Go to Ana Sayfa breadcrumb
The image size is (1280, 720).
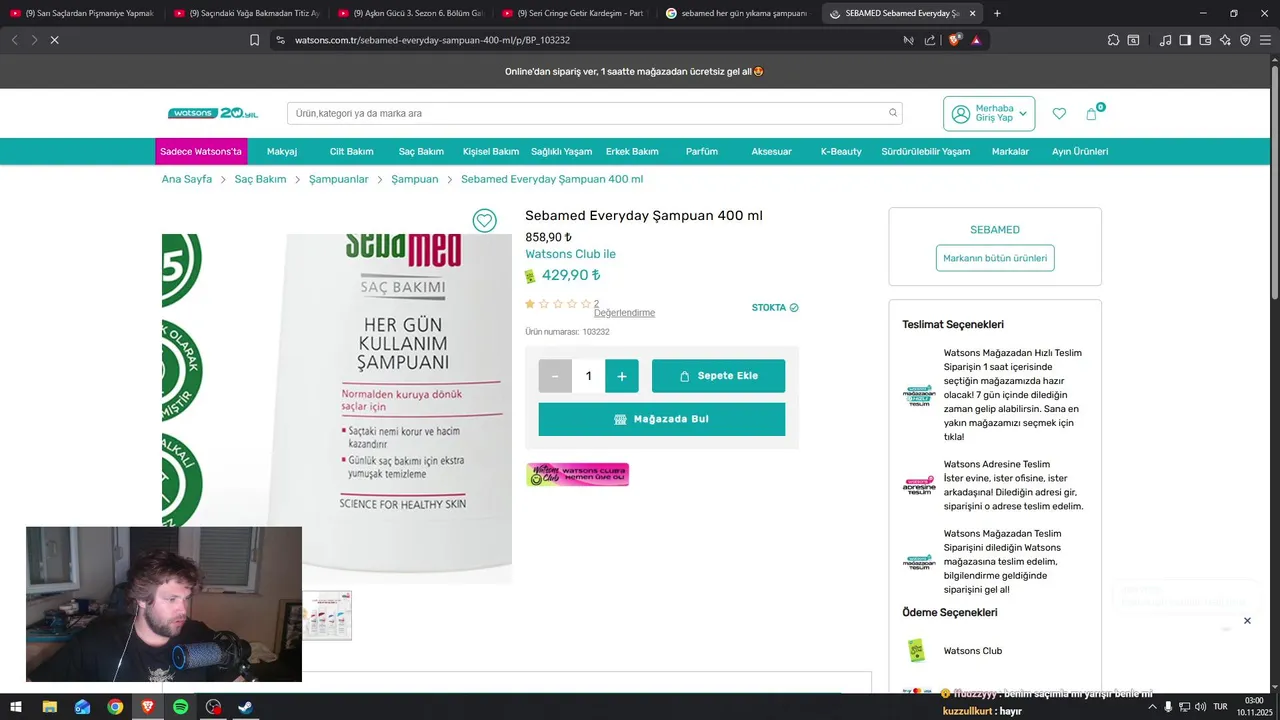click(187, 179)
